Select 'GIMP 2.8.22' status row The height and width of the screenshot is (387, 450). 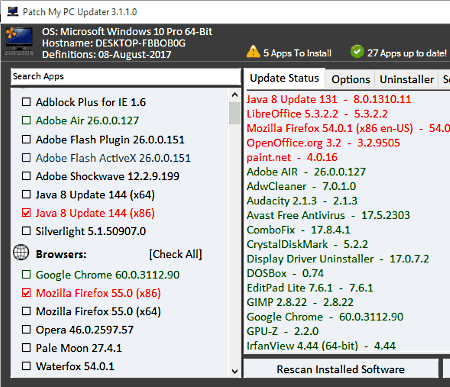[300, 302]
